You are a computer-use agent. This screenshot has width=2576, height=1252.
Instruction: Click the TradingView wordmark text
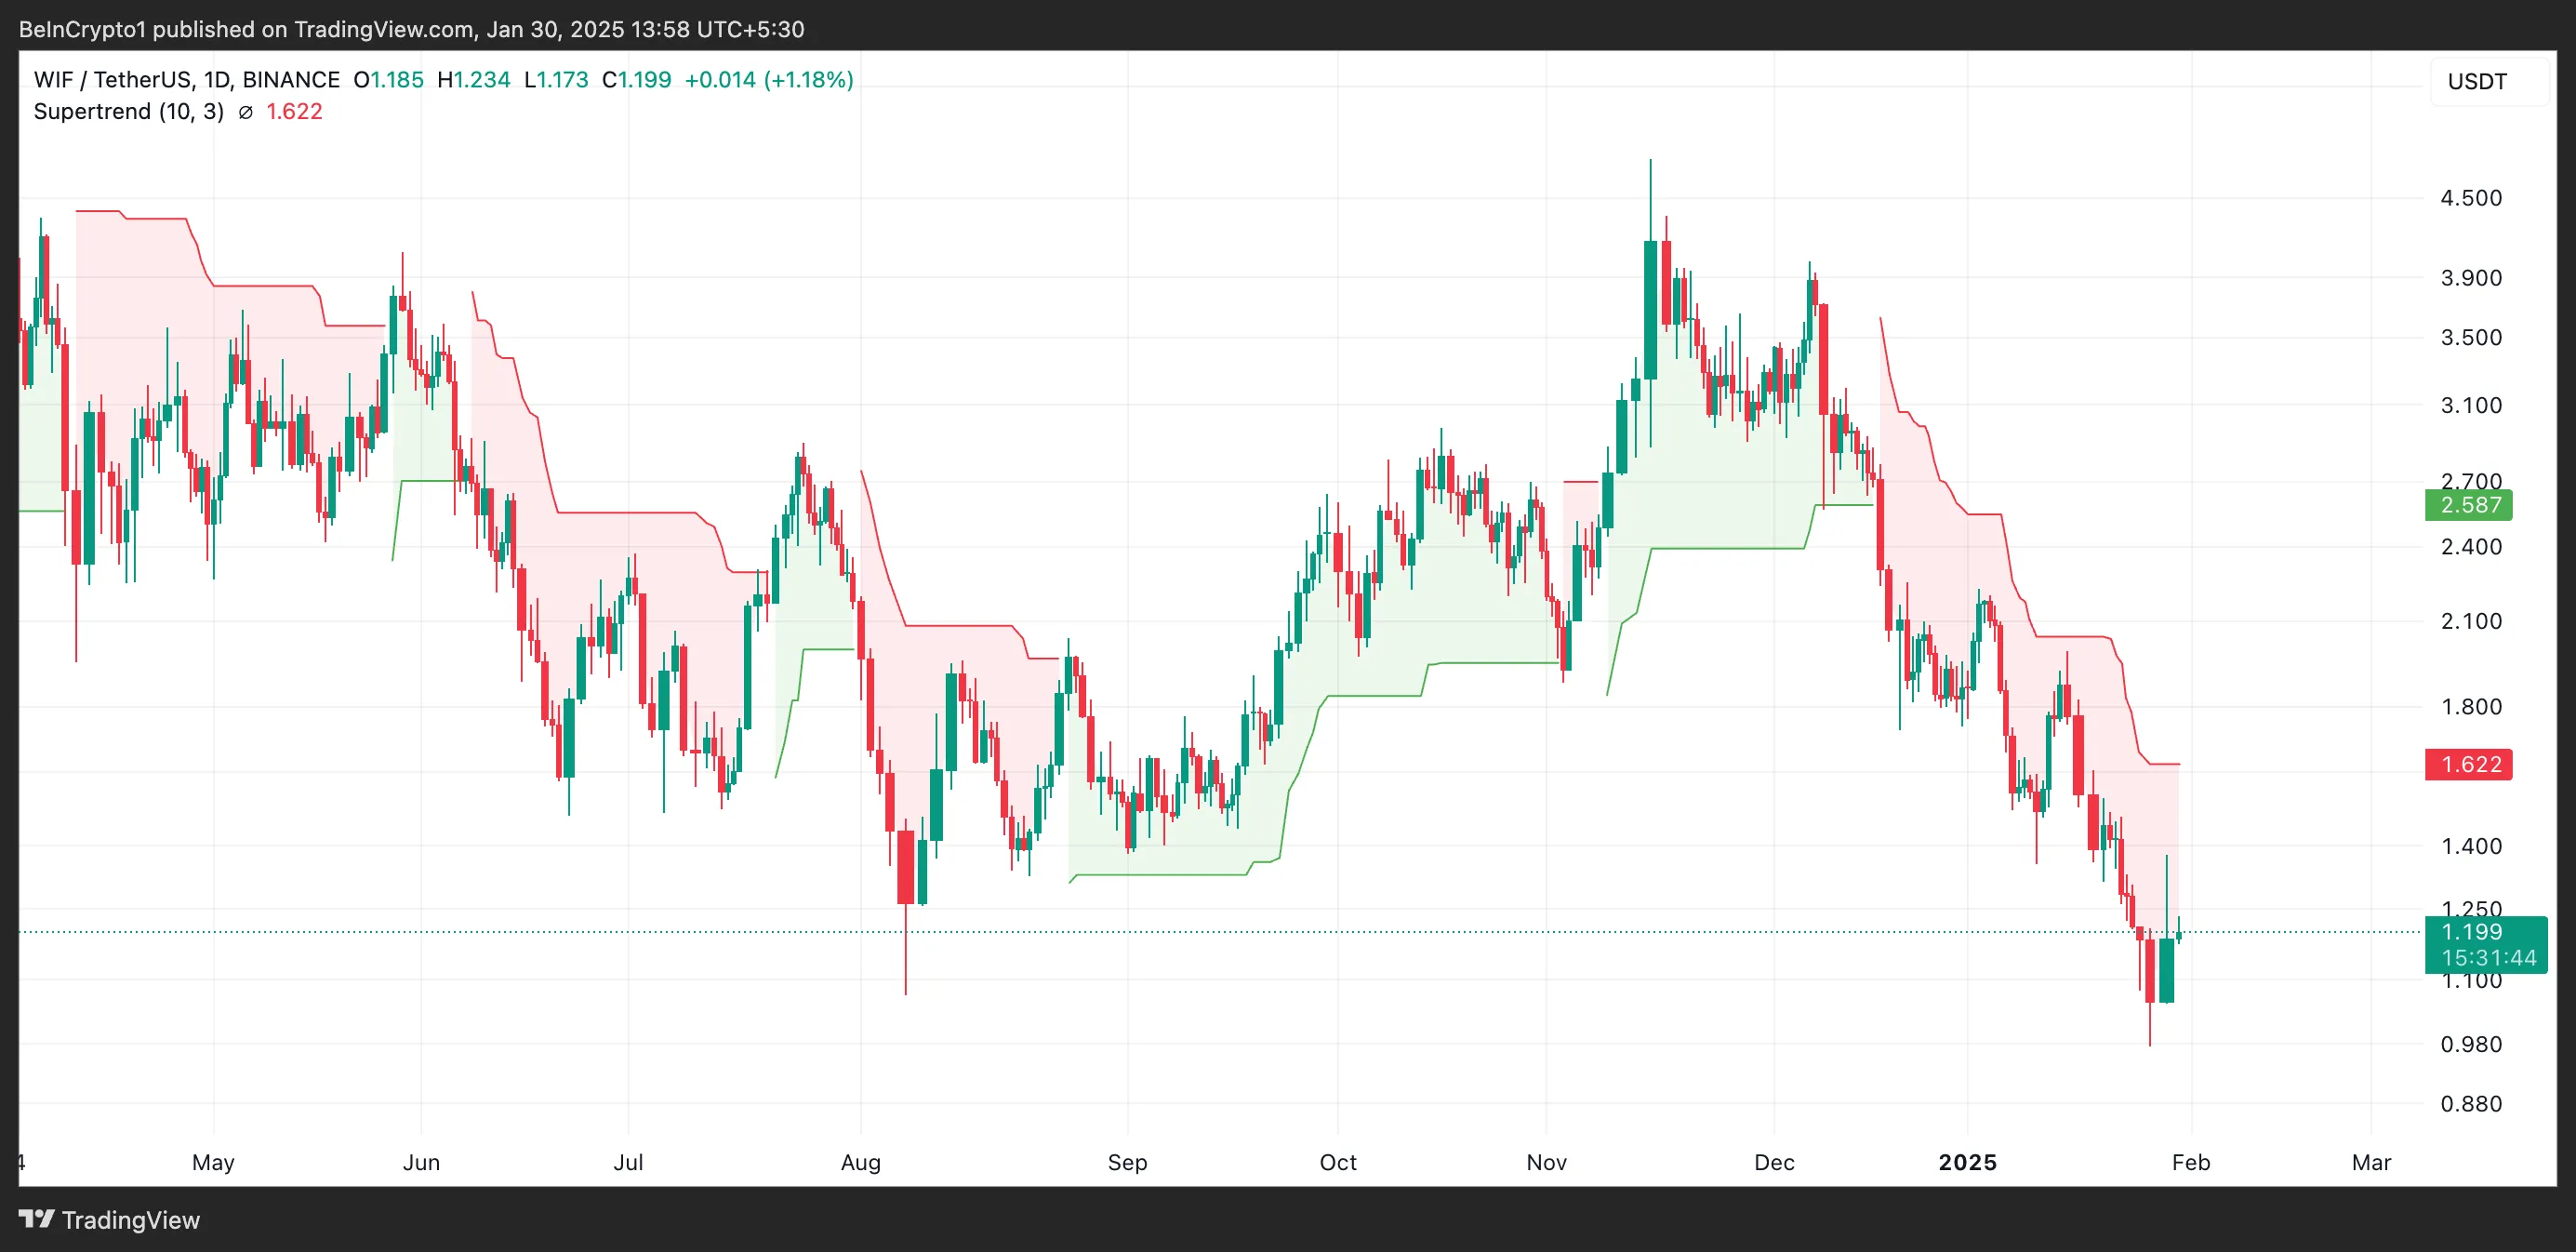130,1220
